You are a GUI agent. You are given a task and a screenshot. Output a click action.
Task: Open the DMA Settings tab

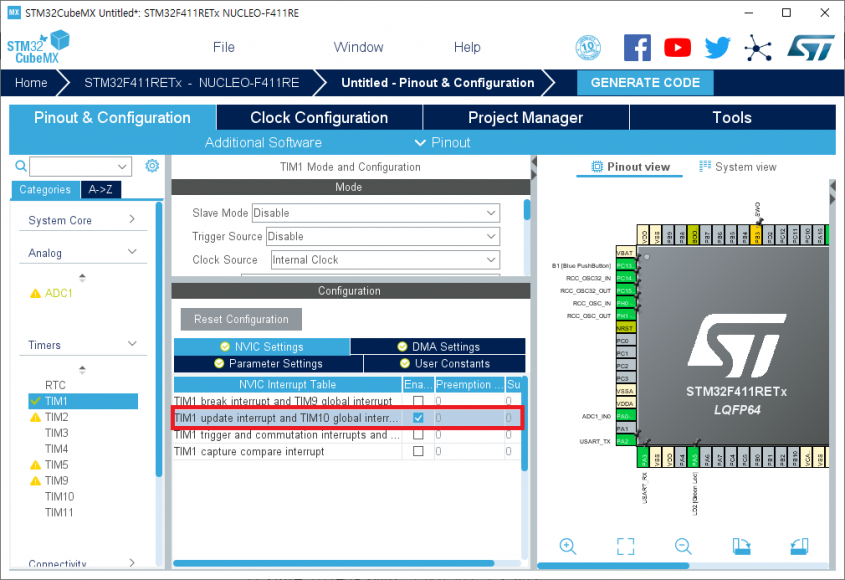point(438,347)
